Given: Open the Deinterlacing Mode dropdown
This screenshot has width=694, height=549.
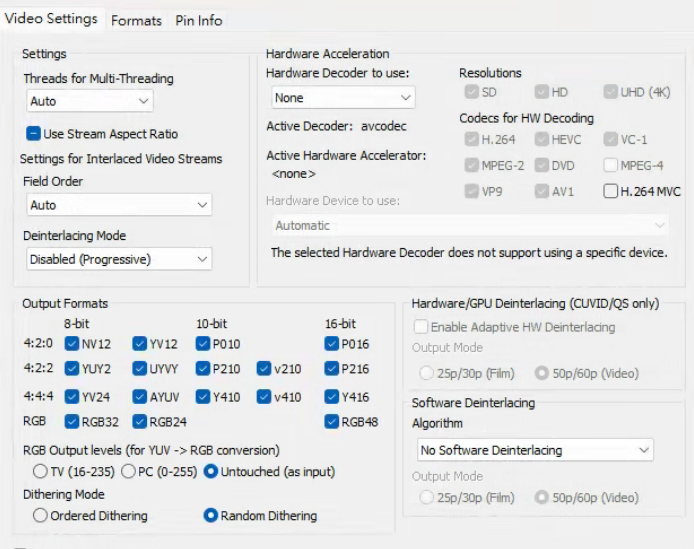Looking at the screenshot, I should point(119,259).
